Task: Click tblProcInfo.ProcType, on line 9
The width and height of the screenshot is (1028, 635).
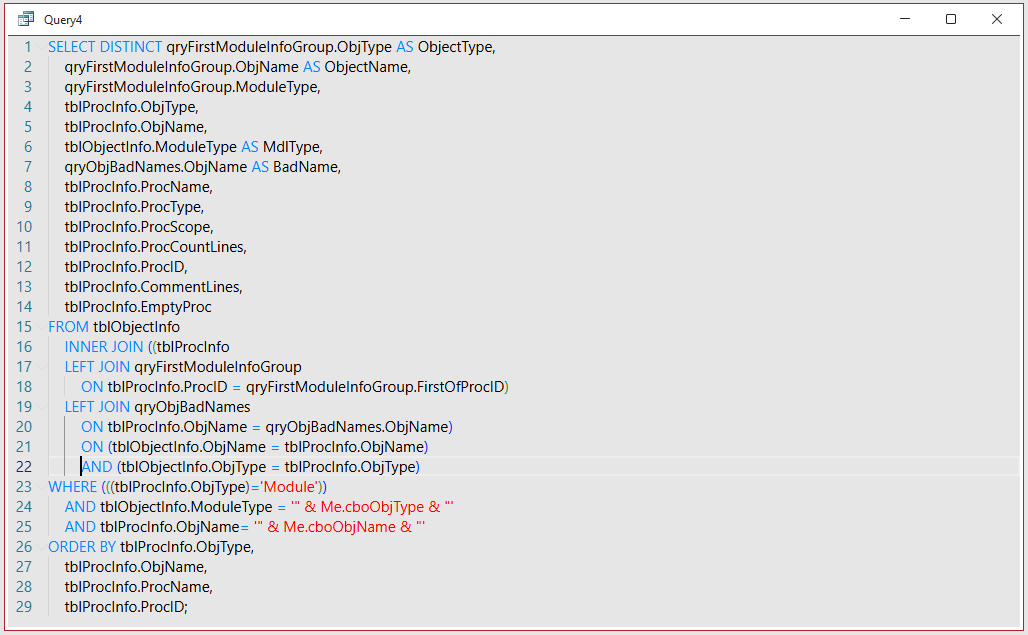Action: [x=134, y=207]
